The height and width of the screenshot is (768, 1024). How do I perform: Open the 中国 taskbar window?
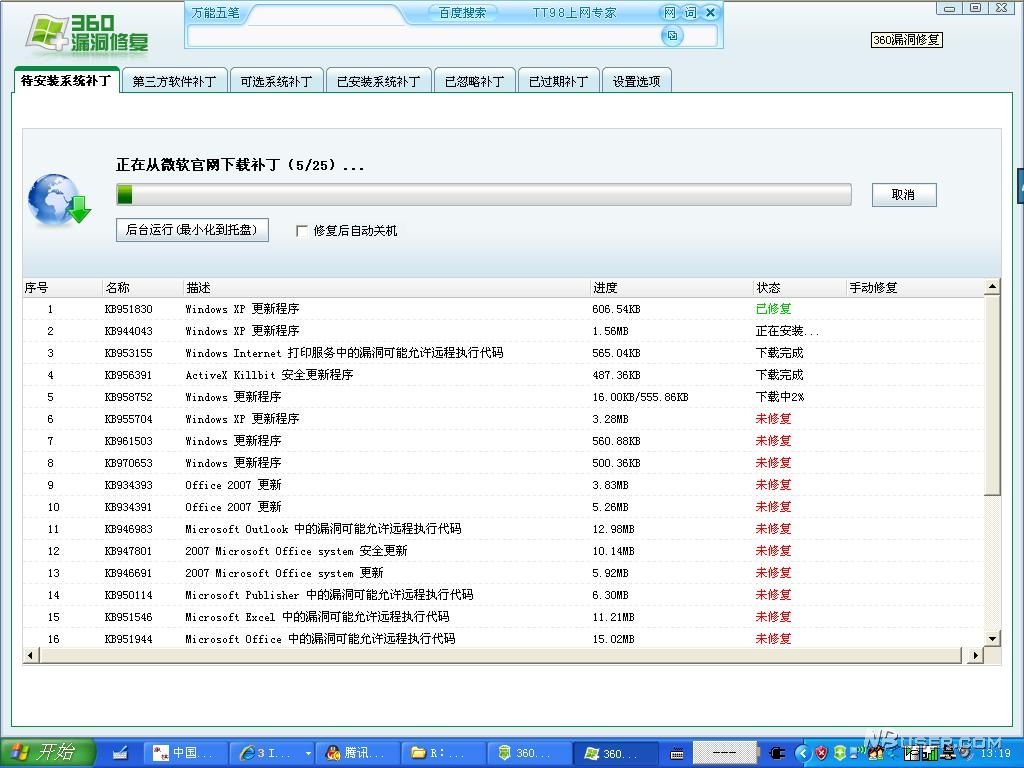click(185, 753)
